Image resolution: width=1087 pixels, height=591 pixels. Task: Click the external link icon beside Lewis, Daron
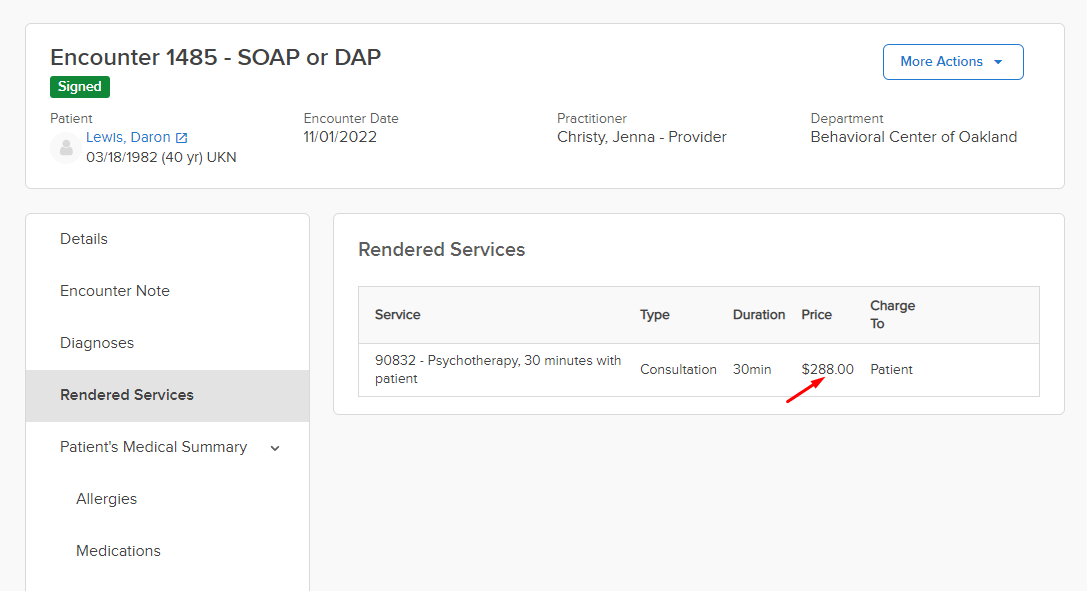click(x=182, y=138)
